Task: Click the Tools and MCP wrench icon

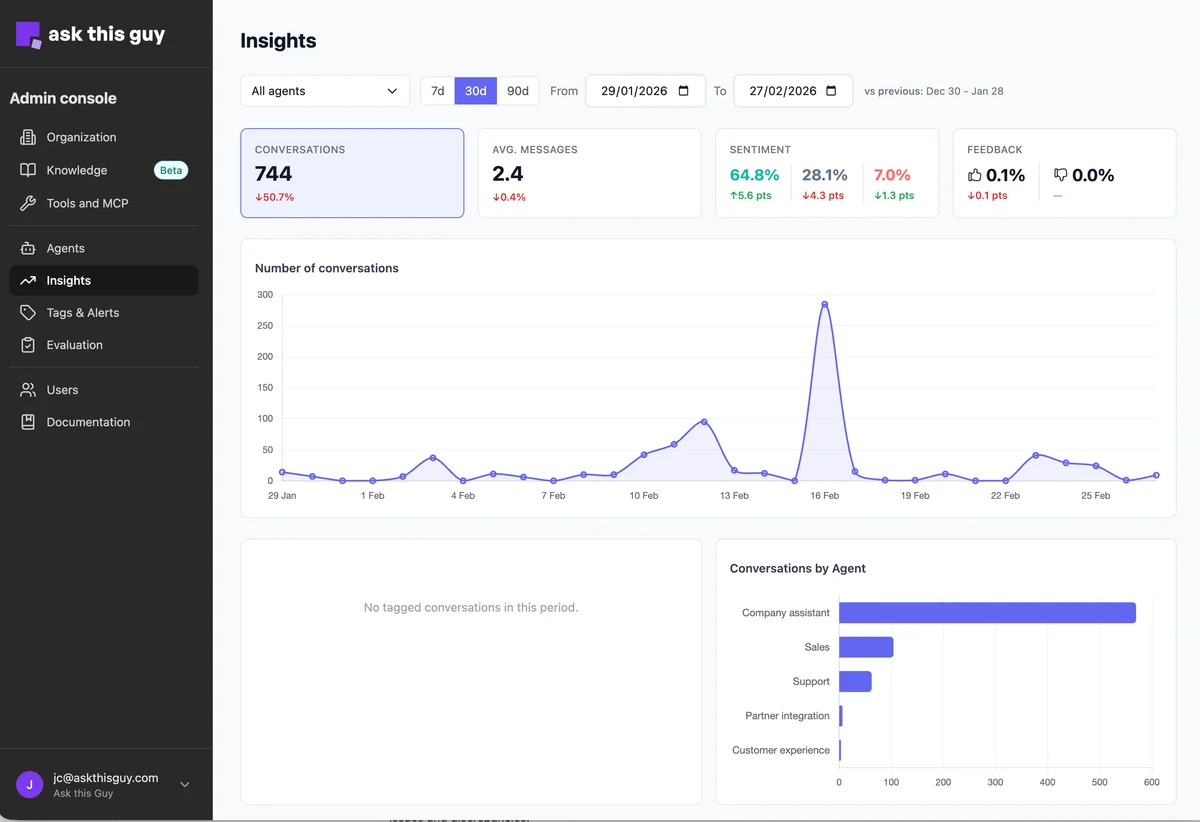Action: click(x=28, y=203)
